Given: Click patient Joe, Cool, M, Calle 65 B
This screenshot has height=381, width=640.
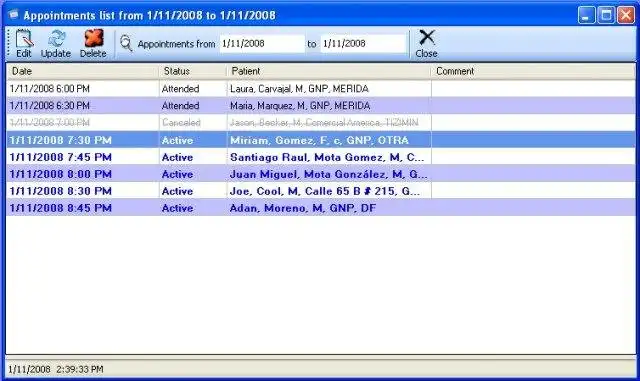Looking at the screenshot, I should pyautogui.click(x=325, y=191).
